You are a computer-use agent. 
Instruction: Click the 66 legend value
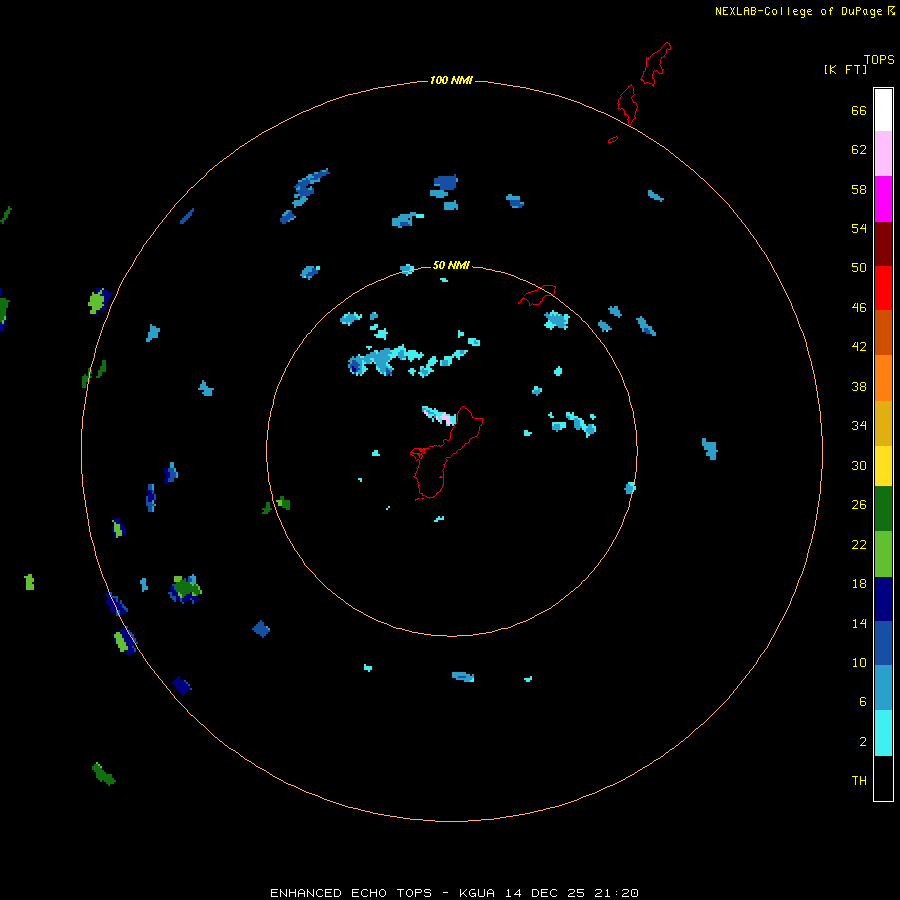[859, 111]
